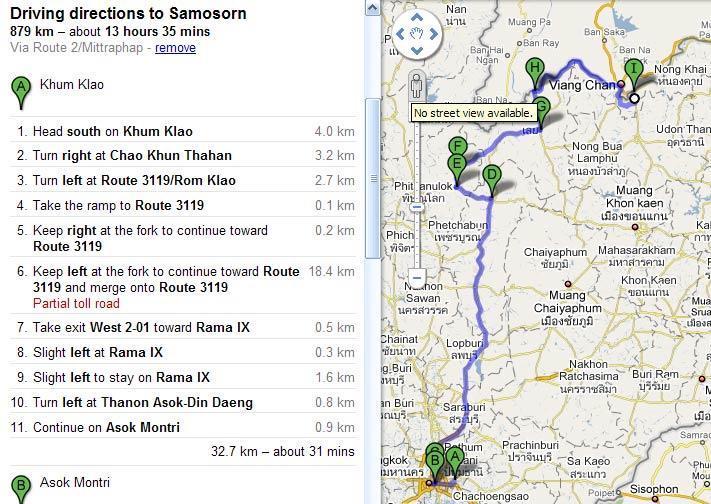Click the Viang Chan city label on map
Screen dimensions: 711x504
[x=583, y=85]
